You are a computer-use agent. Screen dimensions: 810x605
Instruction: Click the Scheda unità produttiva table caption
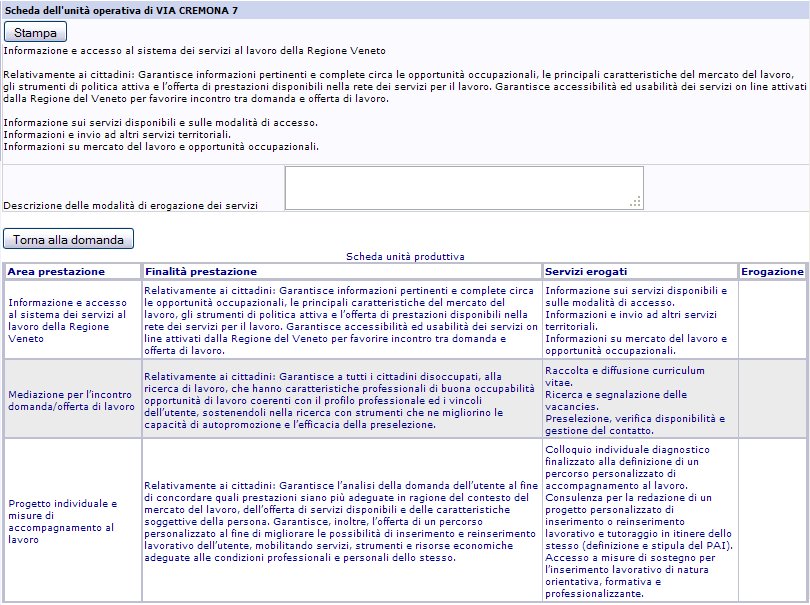coord(405,257)
